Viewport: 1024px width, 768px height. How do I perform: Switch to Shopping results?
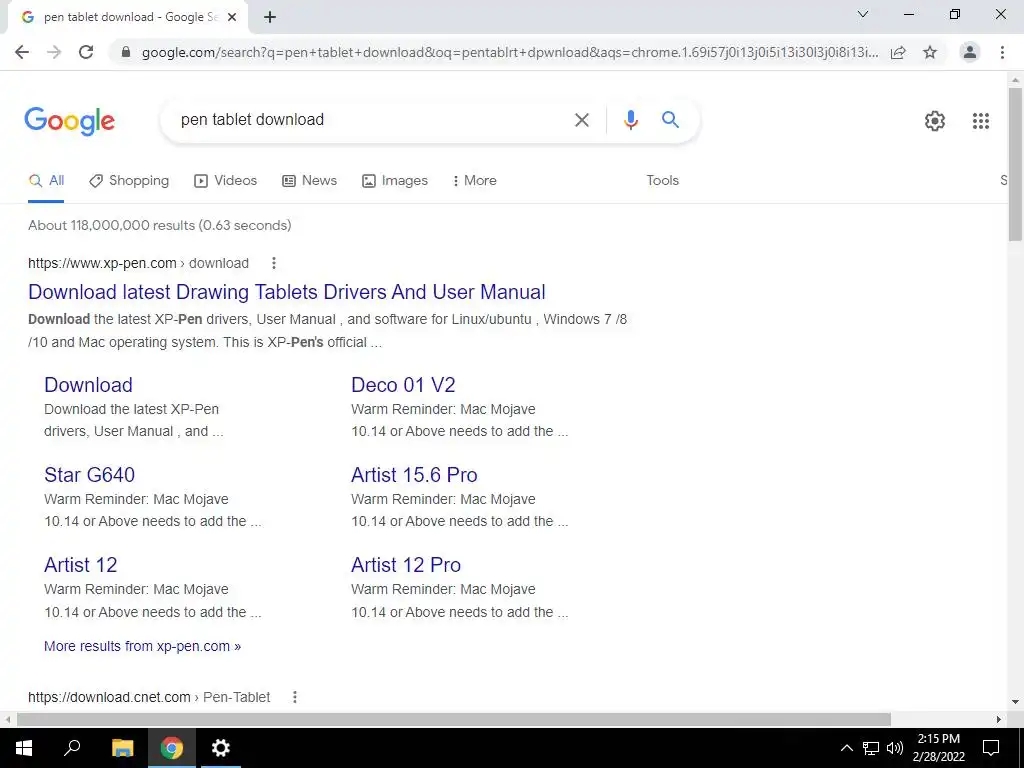129,181
